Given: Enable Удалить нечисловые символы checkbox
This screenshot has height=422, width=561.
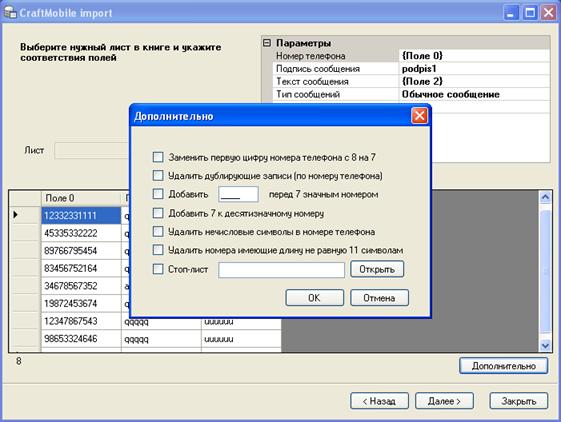Looking at the screenshot, I should click(158, 231).
